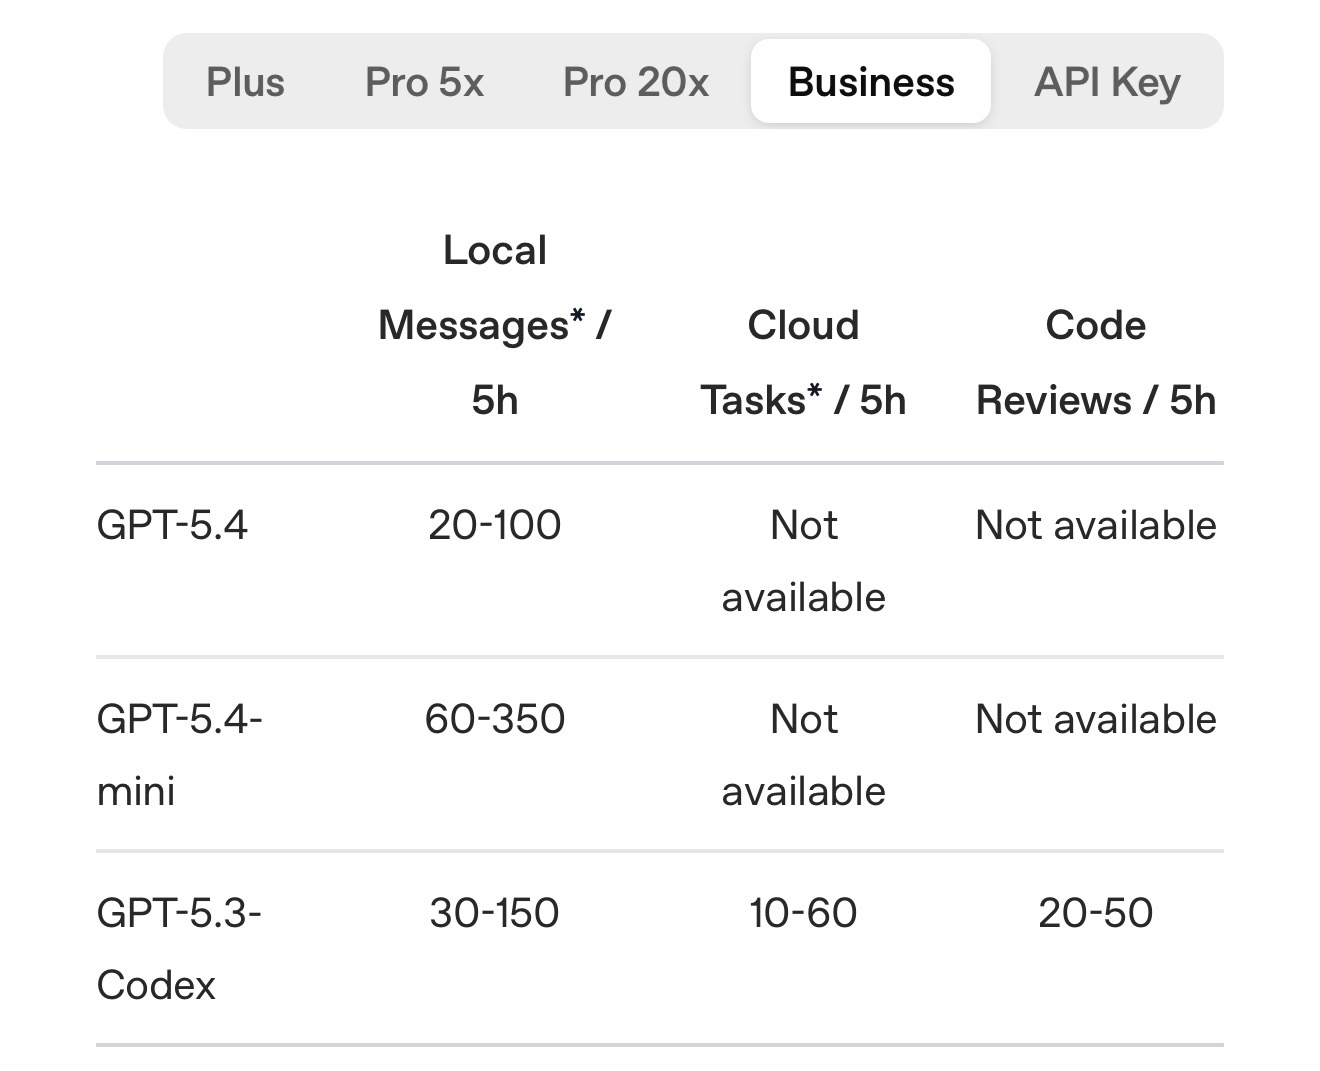This screenshot has width=1320, height=1071.
Task: Click the Cloud Tasks column header
Action: tap(803, 362)
